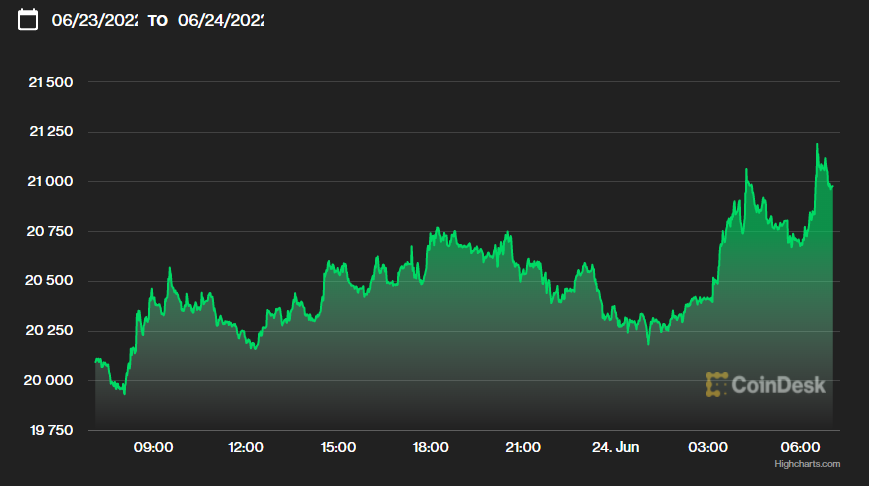Screen dimensions: 869x486
Task: Click the 21 500 y-axis price label
Action: coord(50,82)
